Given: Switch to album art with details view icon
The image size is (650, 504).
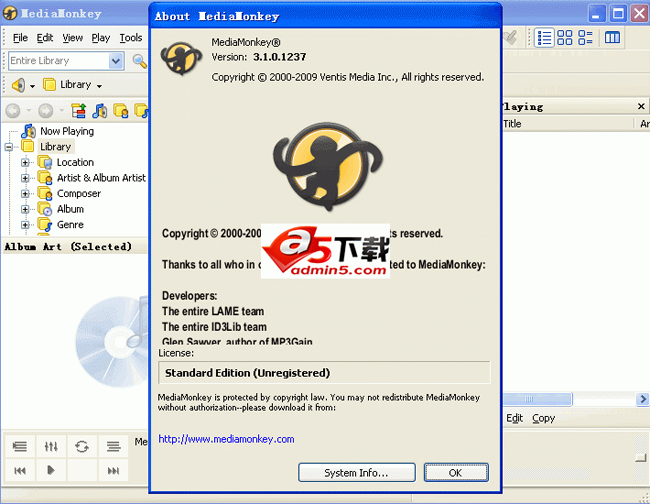Looking at the screenshot, I should [585, 38].
